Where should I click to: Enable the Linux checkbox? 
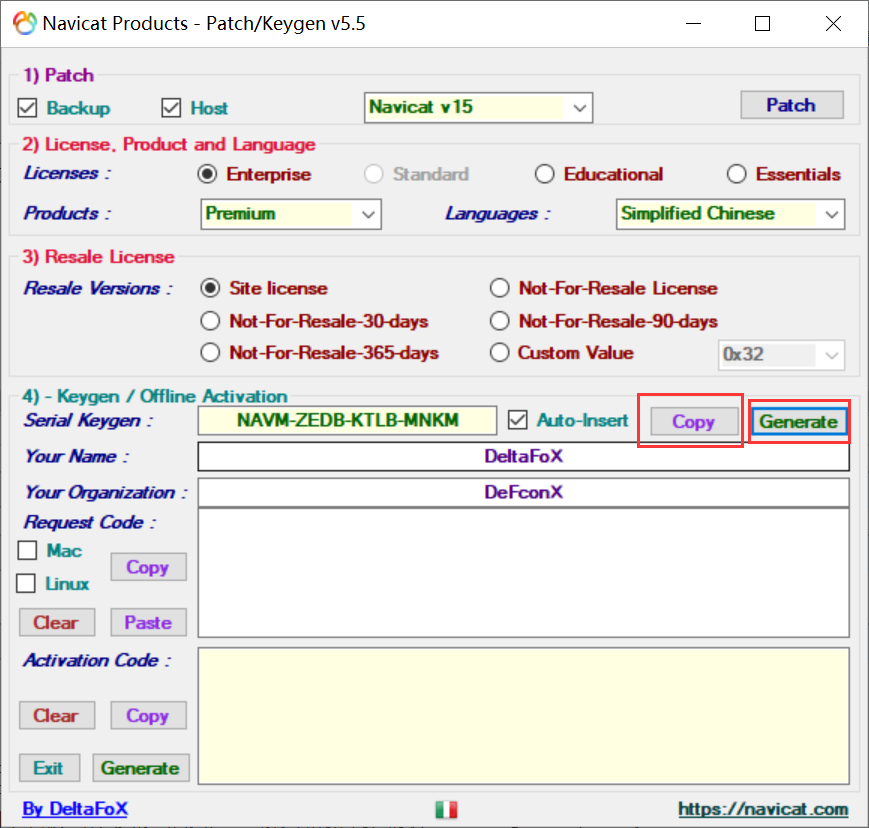pos(26,584)
